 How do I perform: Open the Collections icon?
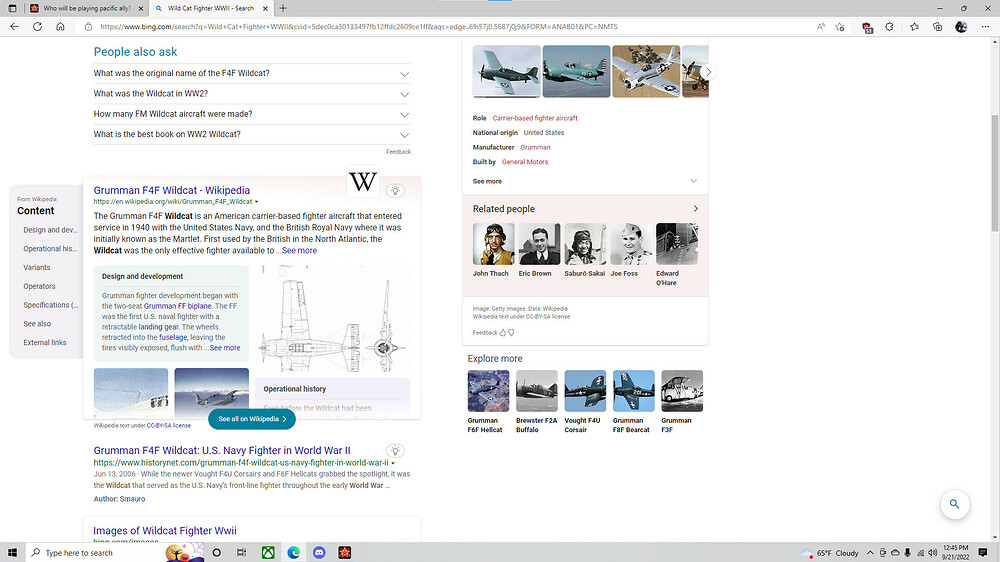coord(938,27)
